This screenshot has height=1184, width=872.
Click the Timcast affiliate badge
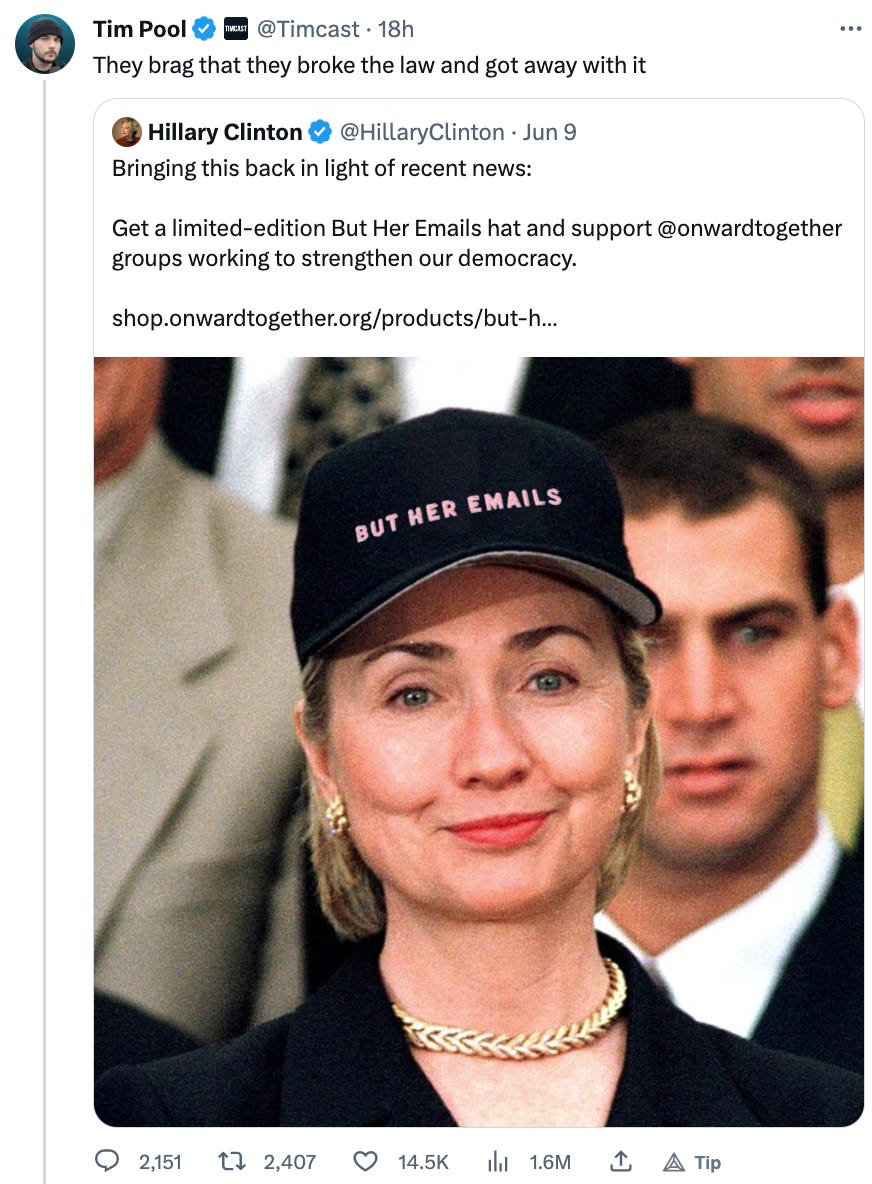236,29
